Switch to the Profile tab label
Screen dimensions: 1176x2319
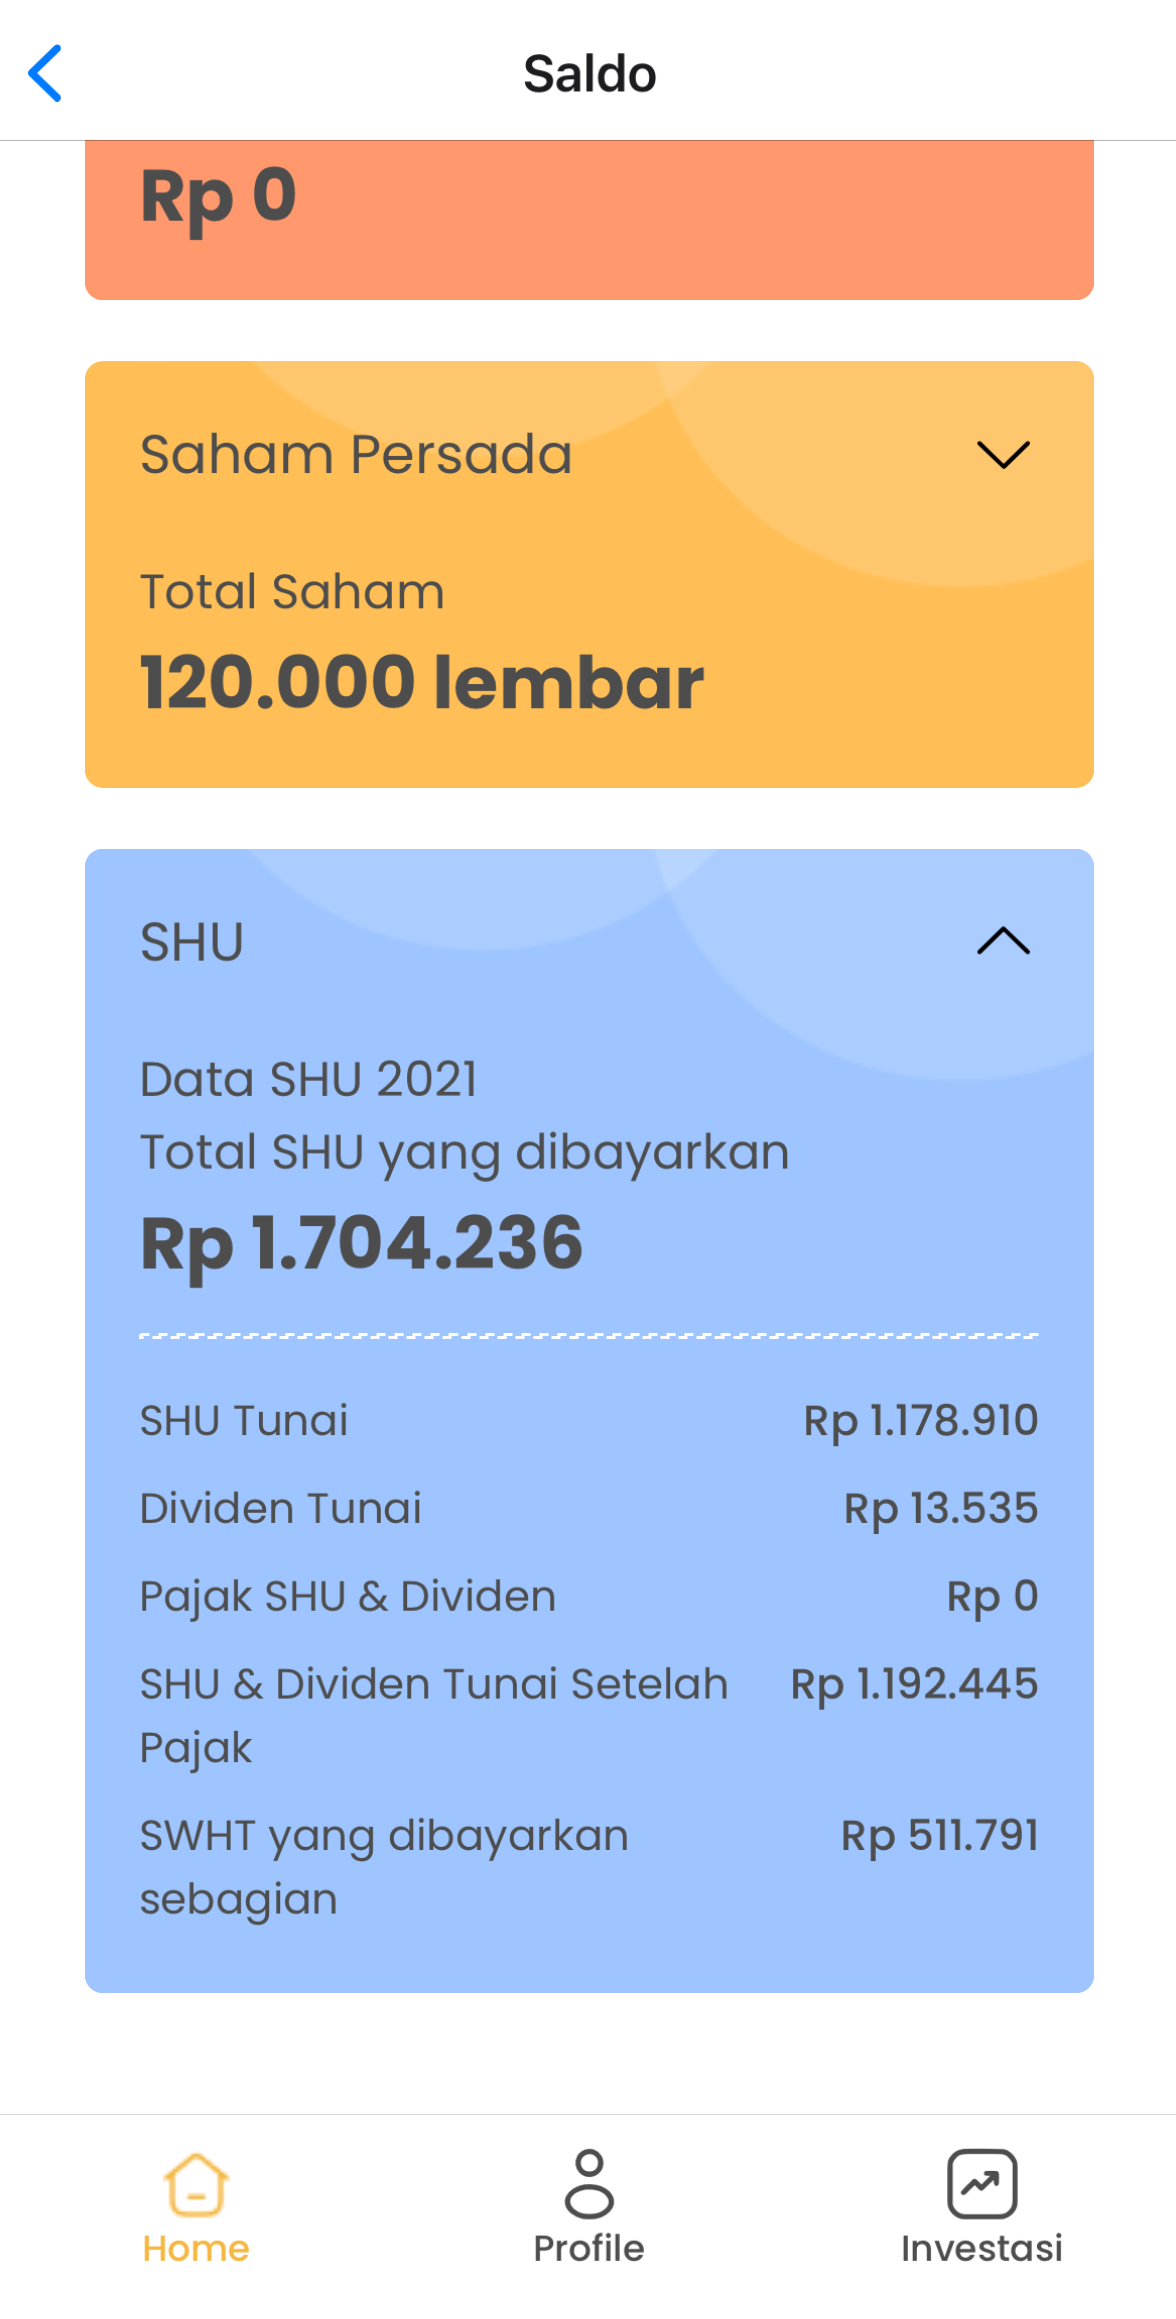tap(589, 2249)
